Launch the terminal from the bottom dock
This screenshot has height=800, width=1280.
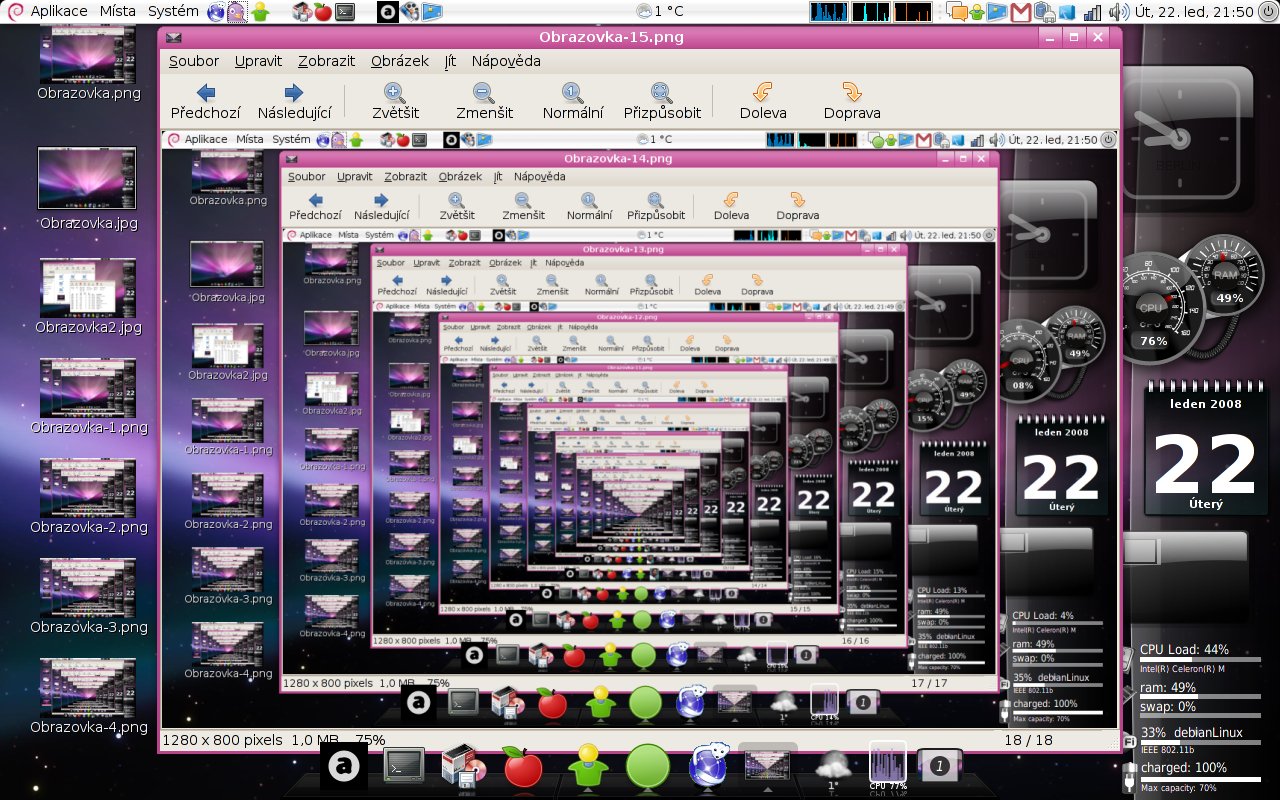404,767
